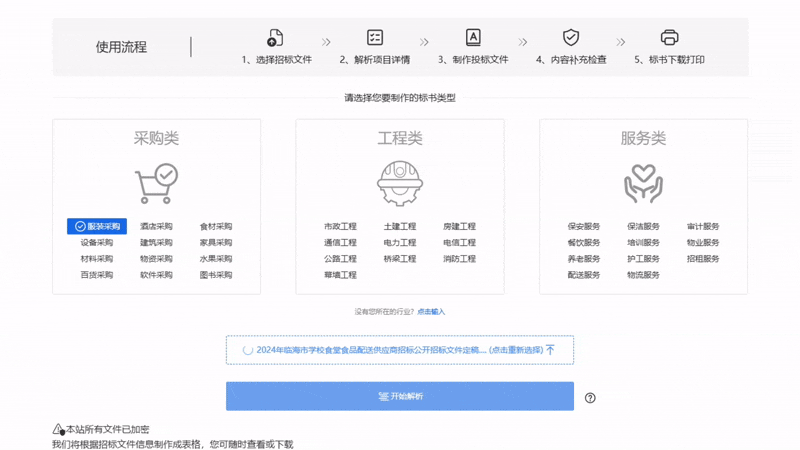800x450 pixels.
Task: Click the upload file icon above step 1
Action: [275, 38]
